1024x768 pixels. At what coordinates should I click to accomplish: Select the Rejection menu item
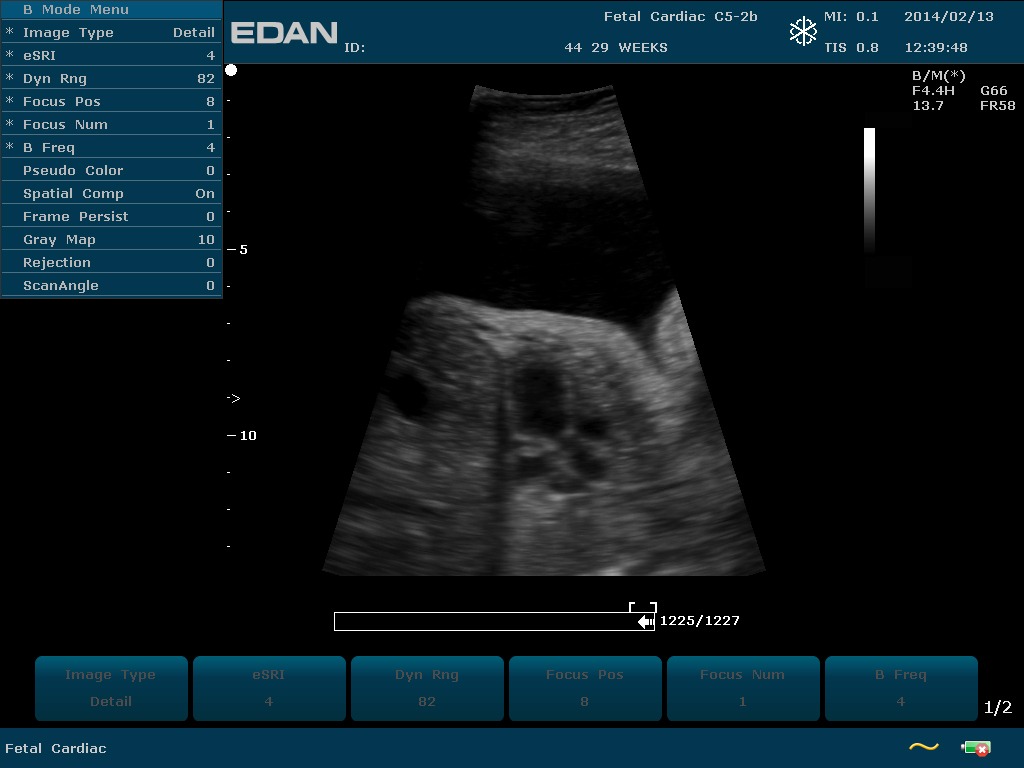coord(111,263)
